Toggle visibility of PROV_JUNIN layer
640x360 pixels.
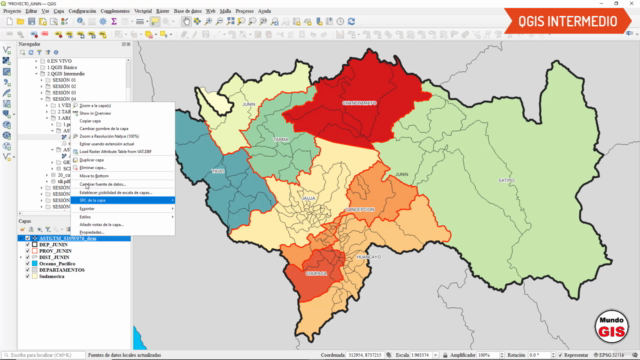28,251
